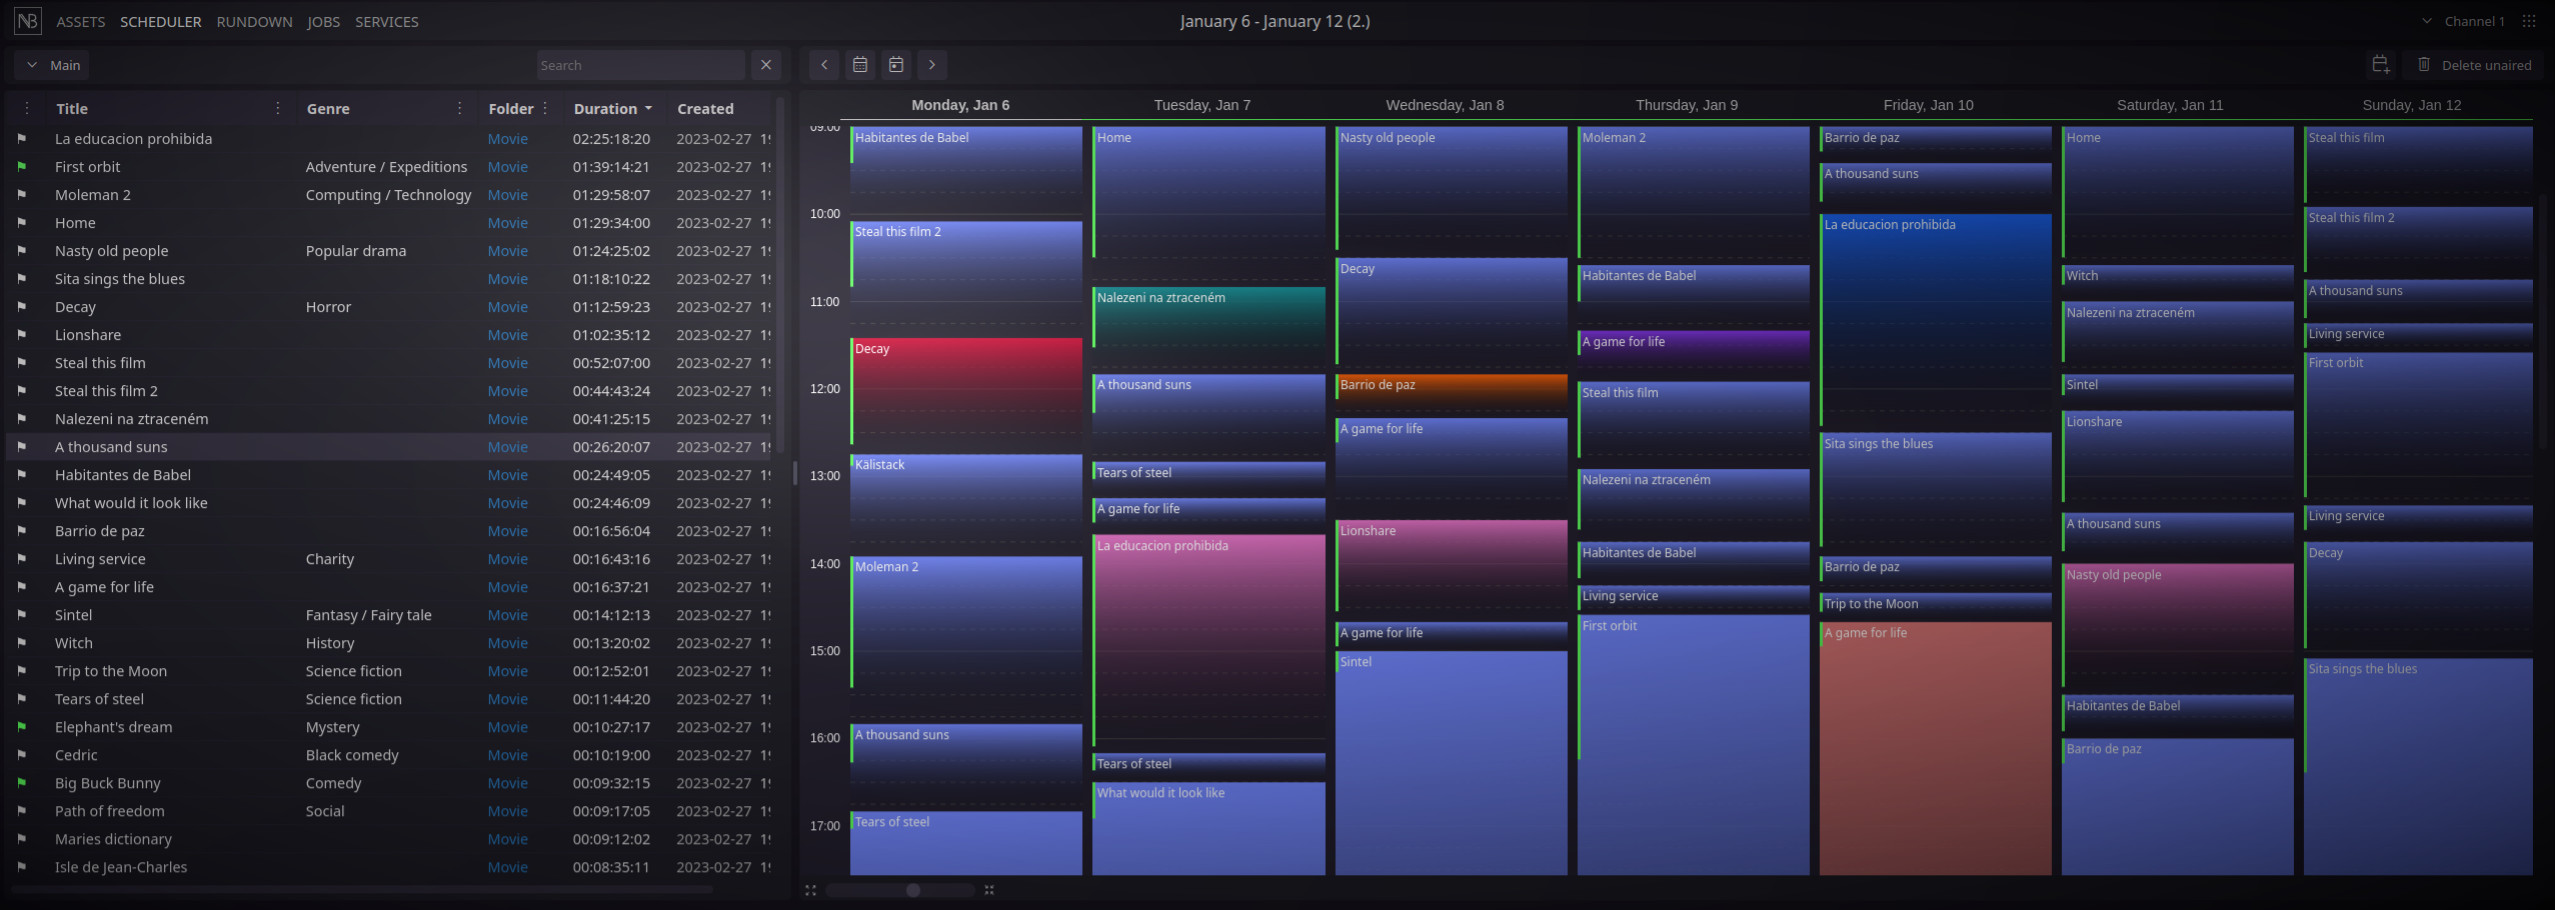The width and height of the screenshot is (2555, 910).
Task: Adjust the zoom slider below the calendar
Action: pyautogui.click(x=913, y=889)
